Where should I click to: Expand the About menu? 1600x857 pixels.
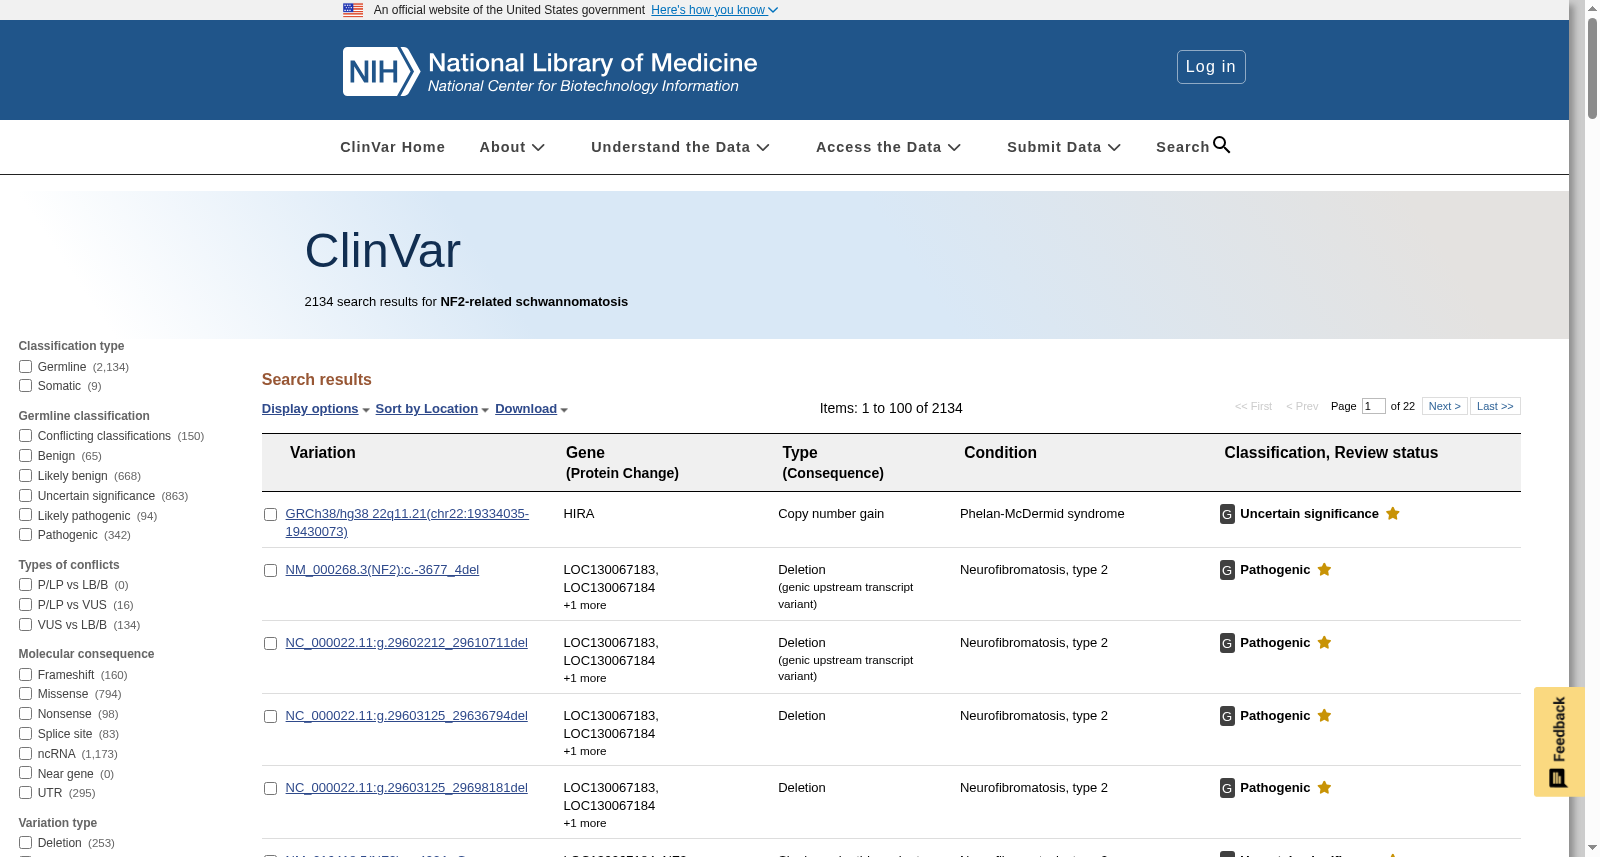coord(512,147)
